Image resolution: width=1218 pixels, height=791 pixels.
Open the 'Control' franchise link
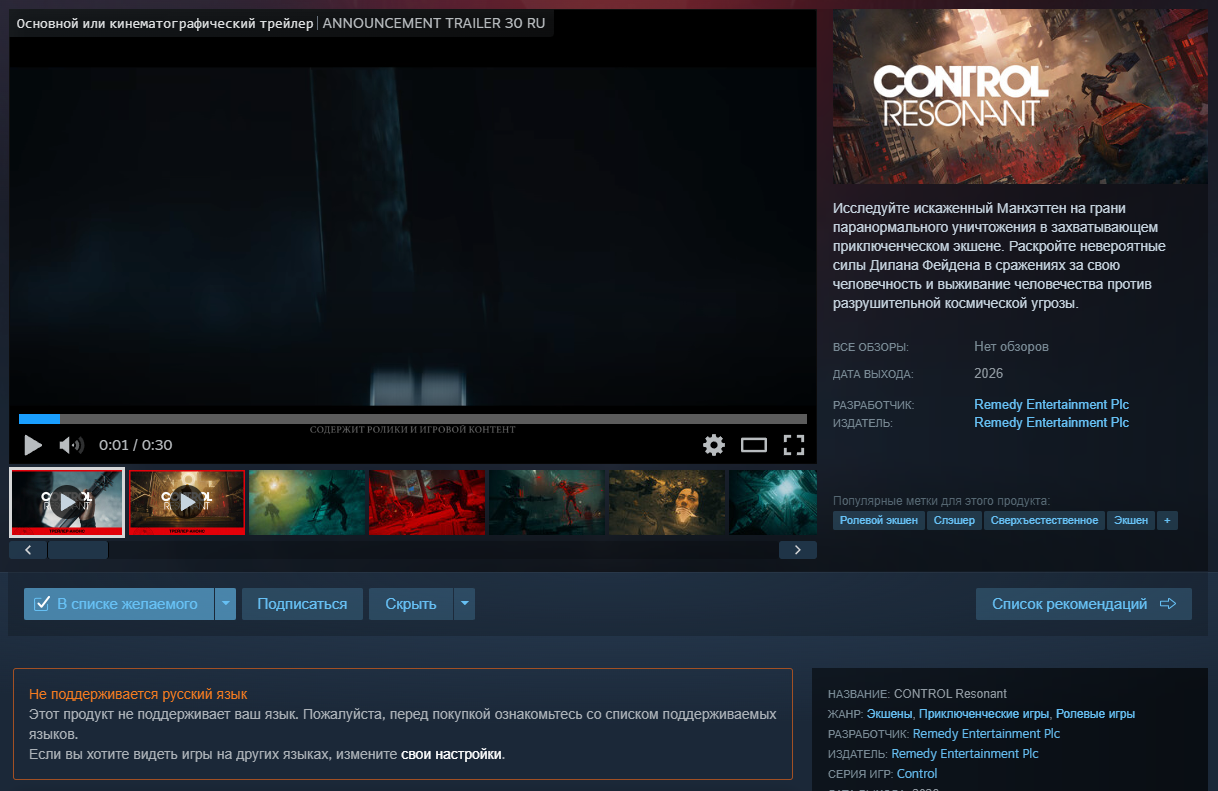click(917, 774)
